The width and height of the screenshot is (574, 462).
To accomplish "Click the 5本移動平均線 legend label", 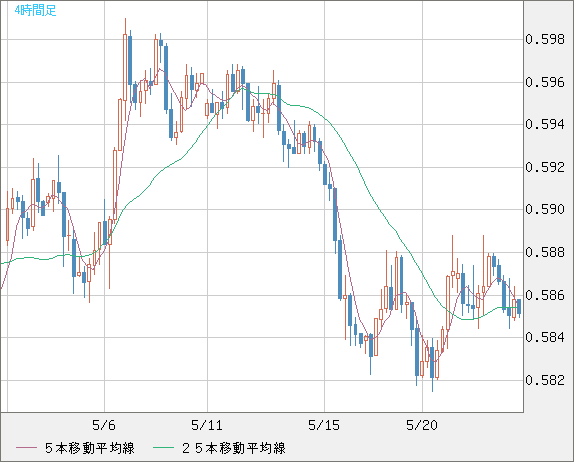I will pyautogui.click(x=90, y=448).
